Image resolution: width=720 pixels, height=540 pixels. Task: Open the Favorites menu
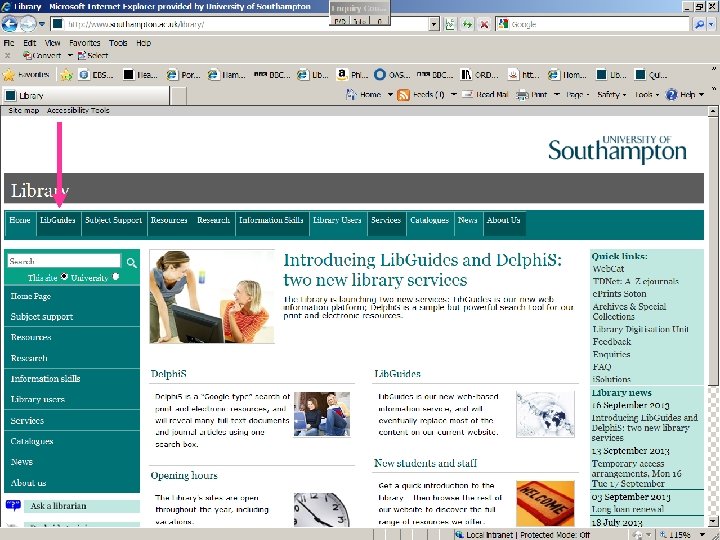tap(84, 43)
